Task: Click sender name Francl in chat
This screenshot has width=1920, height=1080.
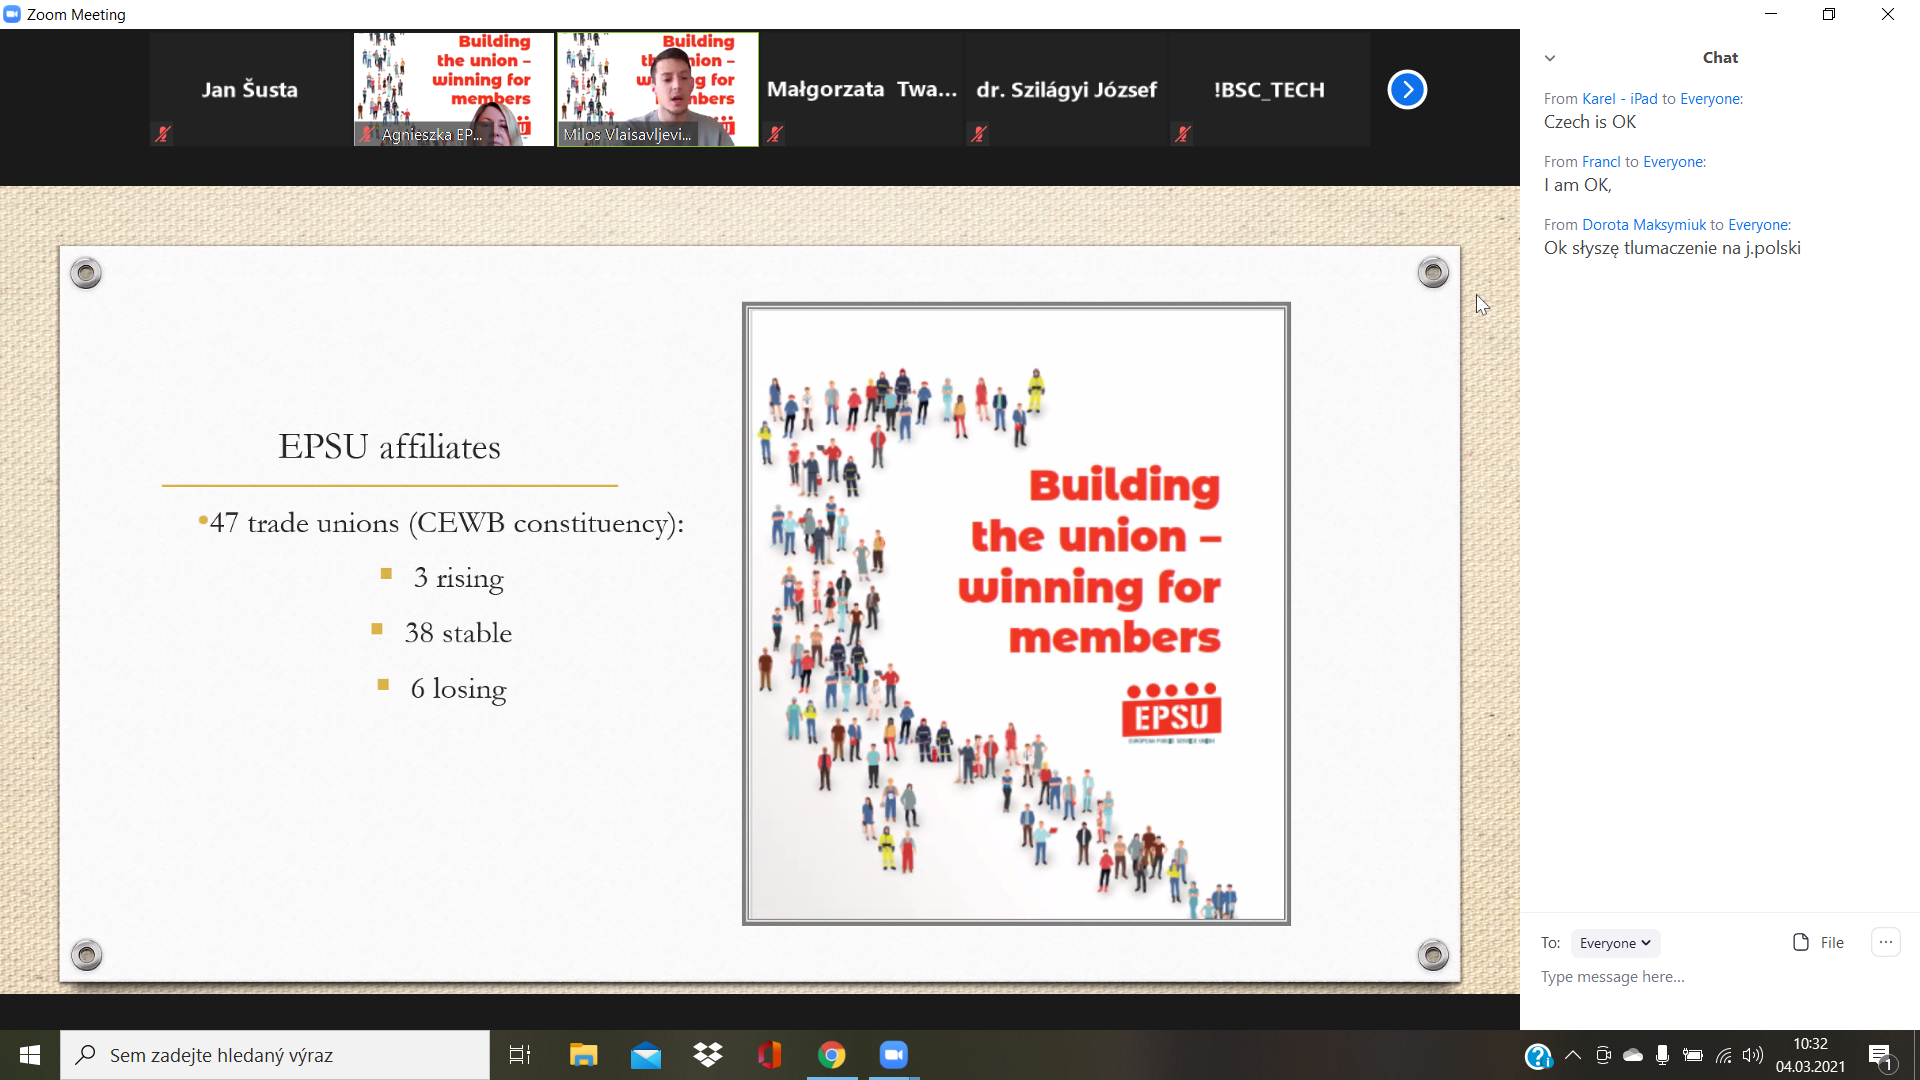Action: [1601, 162]
